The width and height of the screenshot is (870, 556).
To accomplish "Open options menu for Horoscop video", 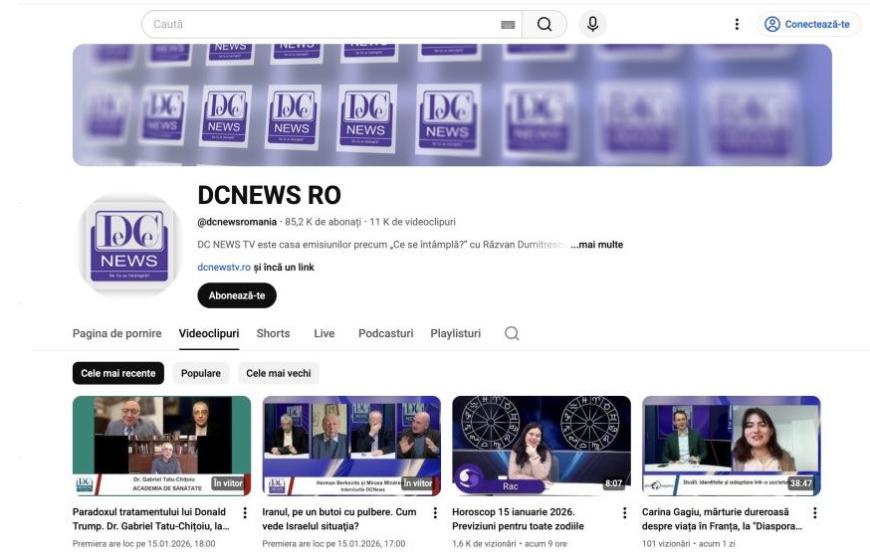I will click(x=625, y=513).
